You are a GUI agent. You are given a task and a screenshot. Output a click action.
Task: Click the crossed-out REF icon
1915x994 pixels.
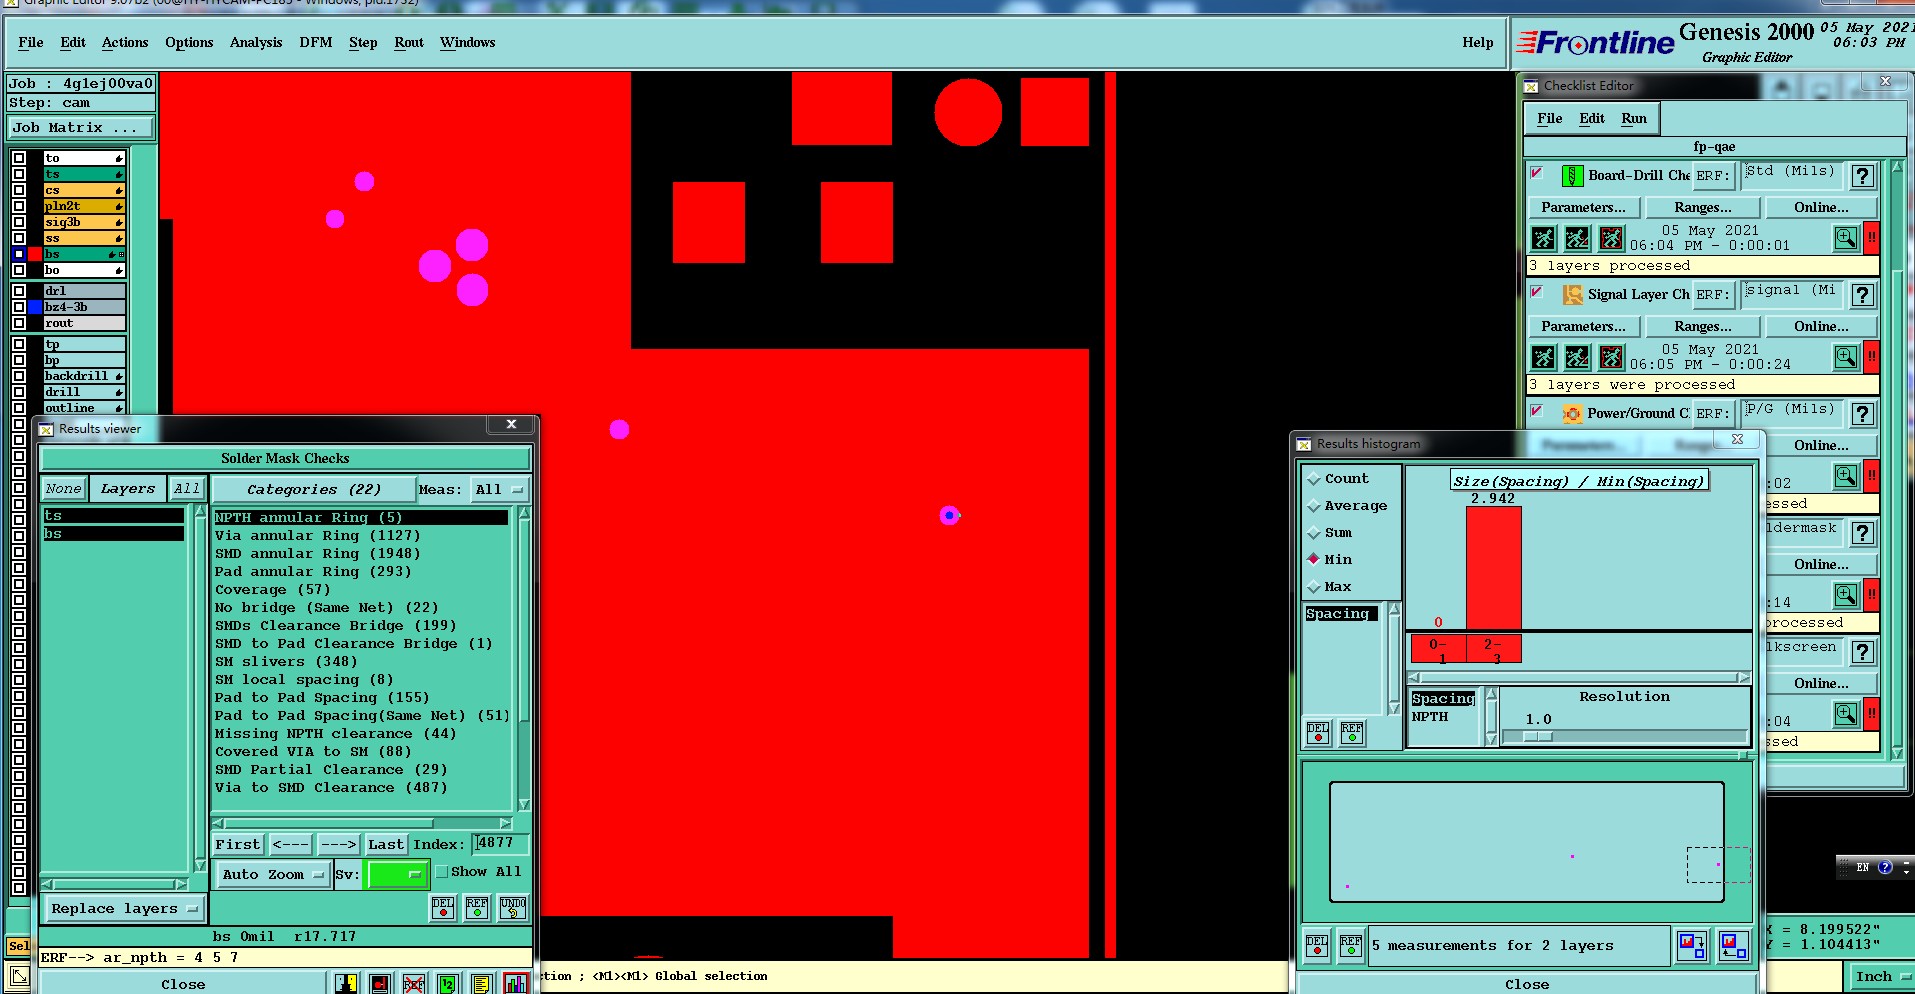click(414, 983)
